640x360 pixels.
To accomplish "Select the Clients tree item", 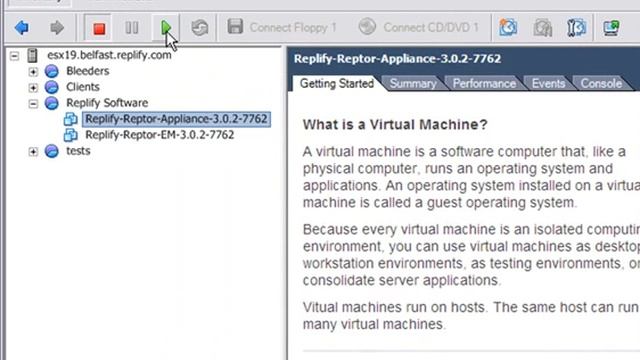I will pos(83,87).
